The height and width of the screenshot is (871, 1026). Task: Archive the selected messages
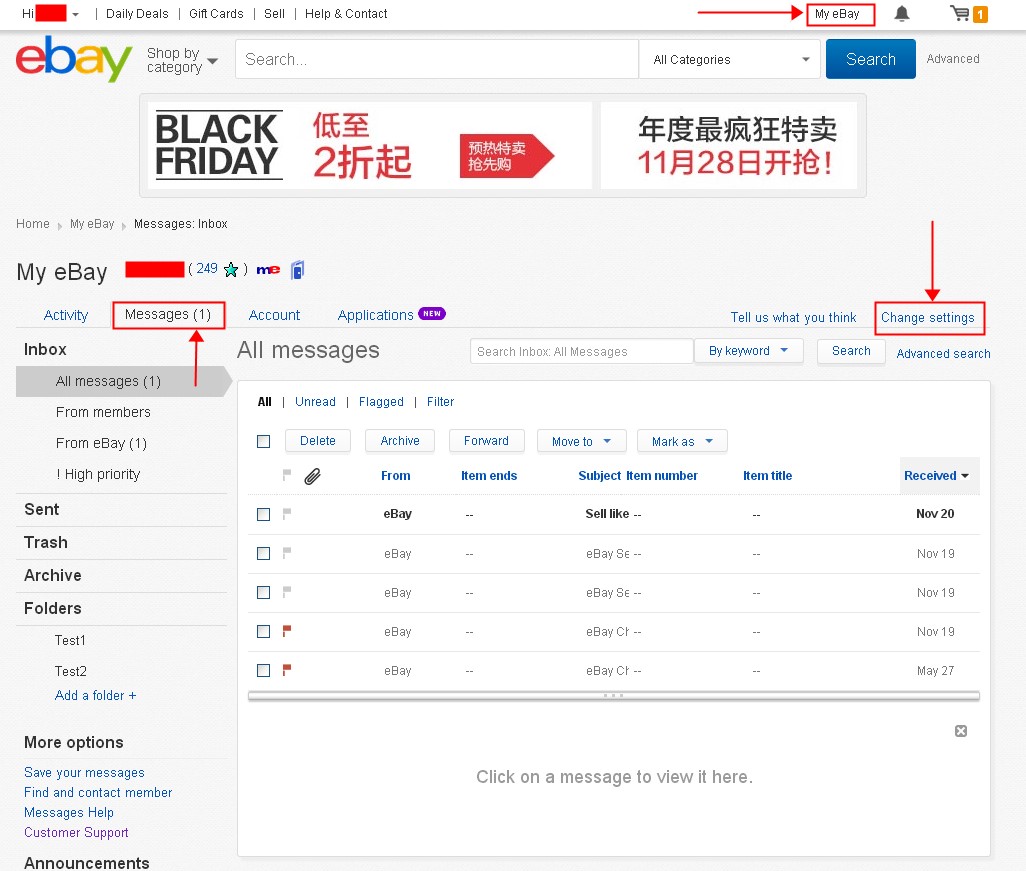(400, 441)
